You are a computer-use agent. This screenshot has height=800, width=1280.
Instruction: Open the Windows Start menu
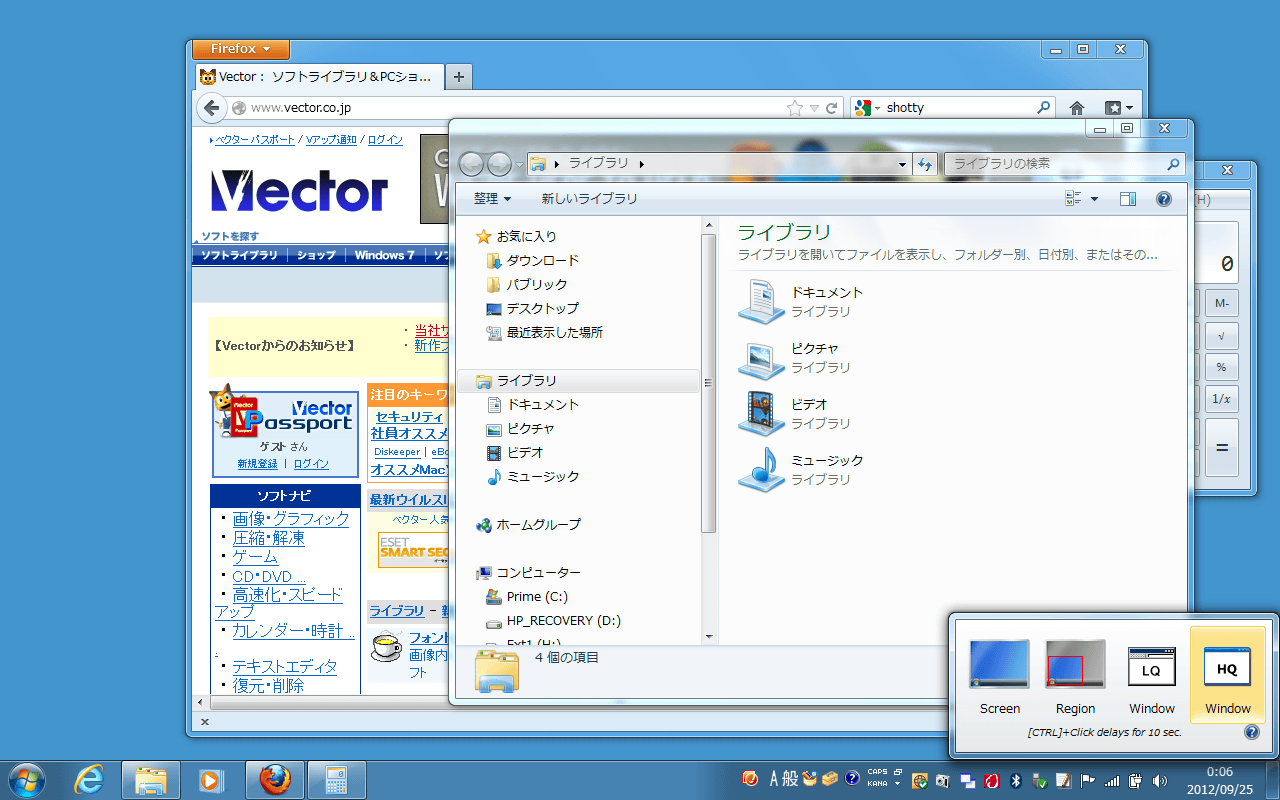pyautogui.click(x=26, y=780)
